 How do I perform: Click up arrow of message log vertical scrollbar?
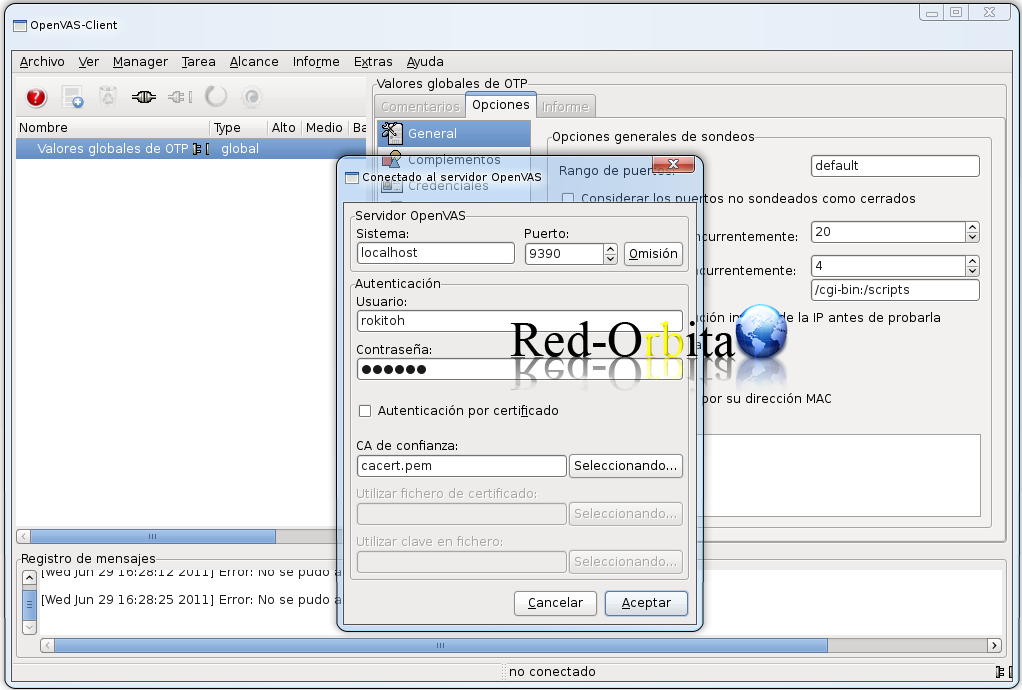pos(29,578)
